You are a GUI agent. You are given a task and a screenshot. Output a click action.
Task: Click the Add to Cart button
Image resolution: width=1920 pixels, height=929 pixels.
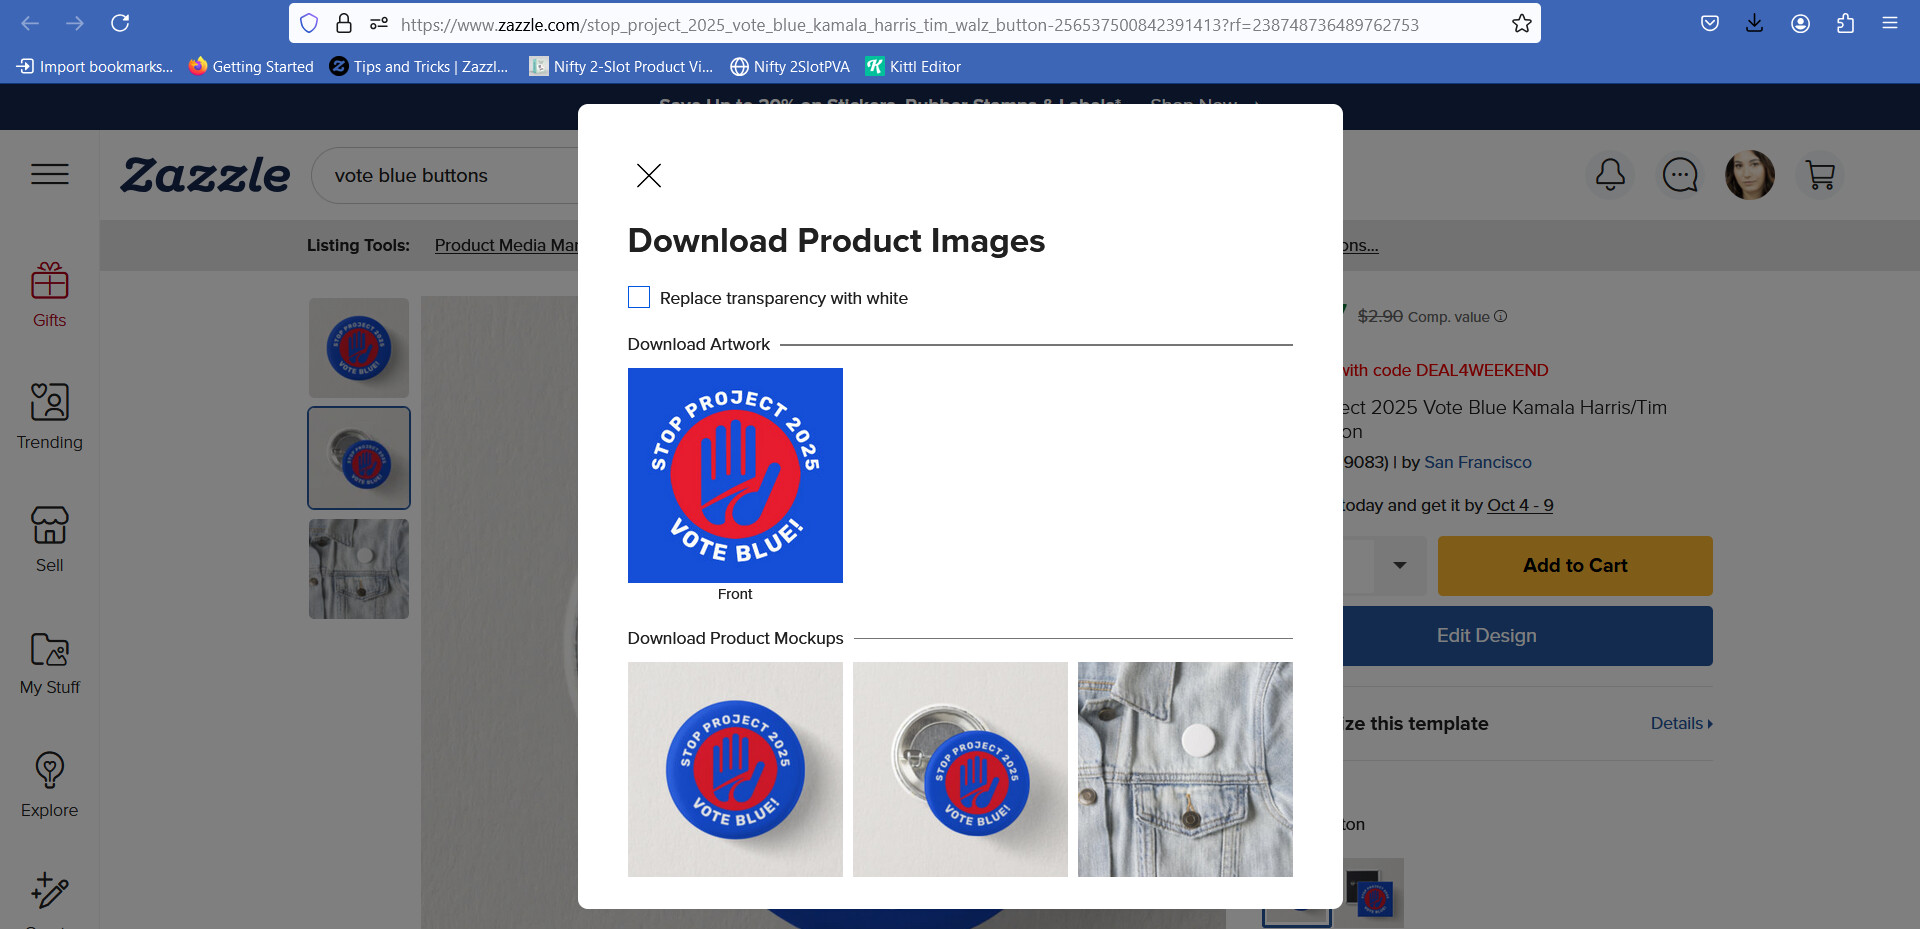(1575, 566)
